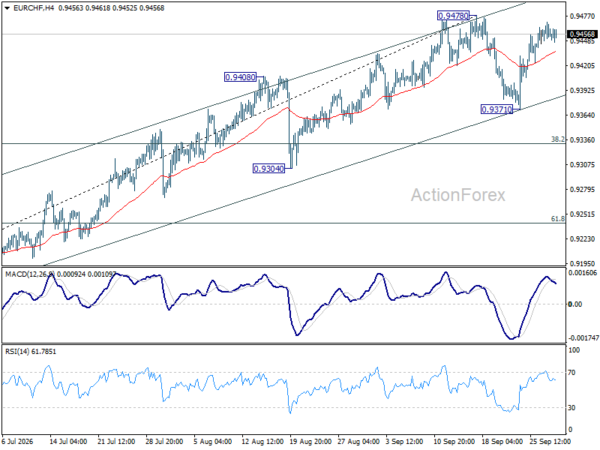Click the 10 Sep 20:00 time marker
Image resolution: width=600 pixels, height=450 pixels.
pyautogui.click(x=454, y=442)
